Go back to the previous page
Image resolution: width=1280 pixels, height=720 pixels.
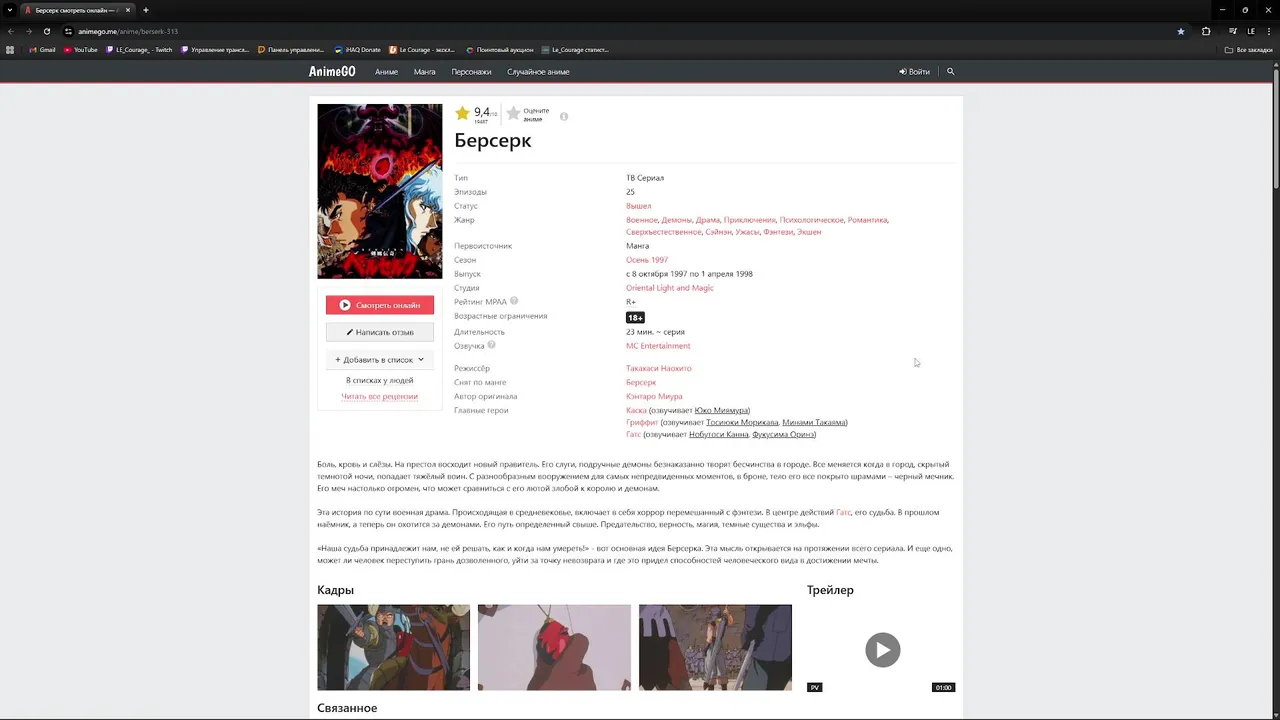[10, 31]
